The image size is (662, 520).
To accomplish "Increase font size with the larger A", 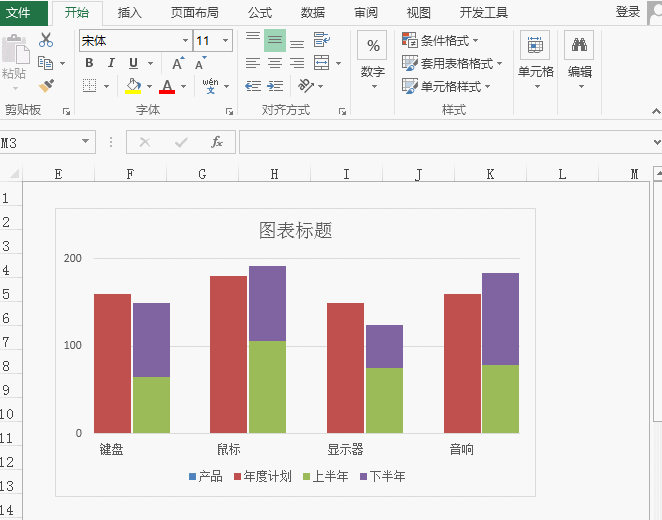I will pyautogui.click(x=178, y=63).
